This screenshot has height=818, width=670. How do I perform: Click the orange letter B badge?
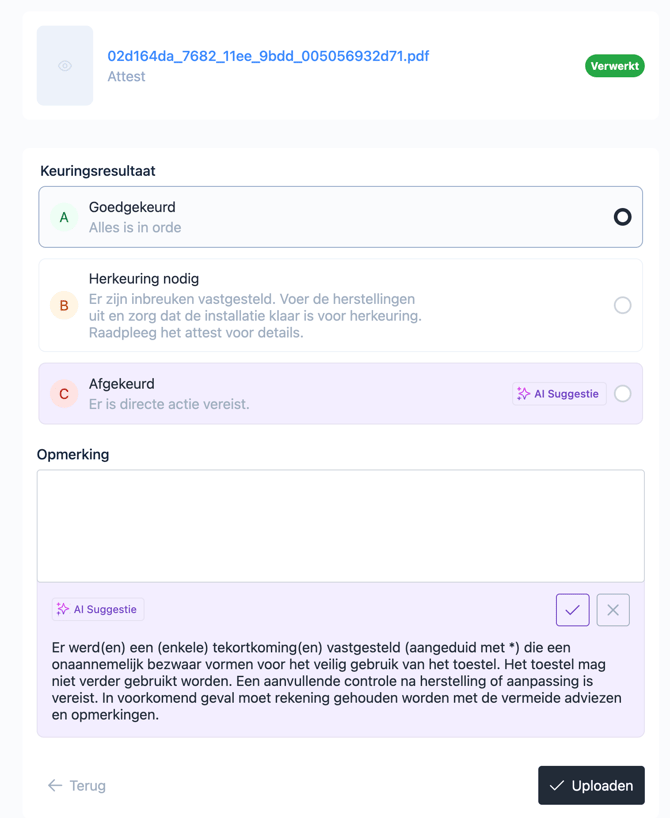[x=64, y=306]
